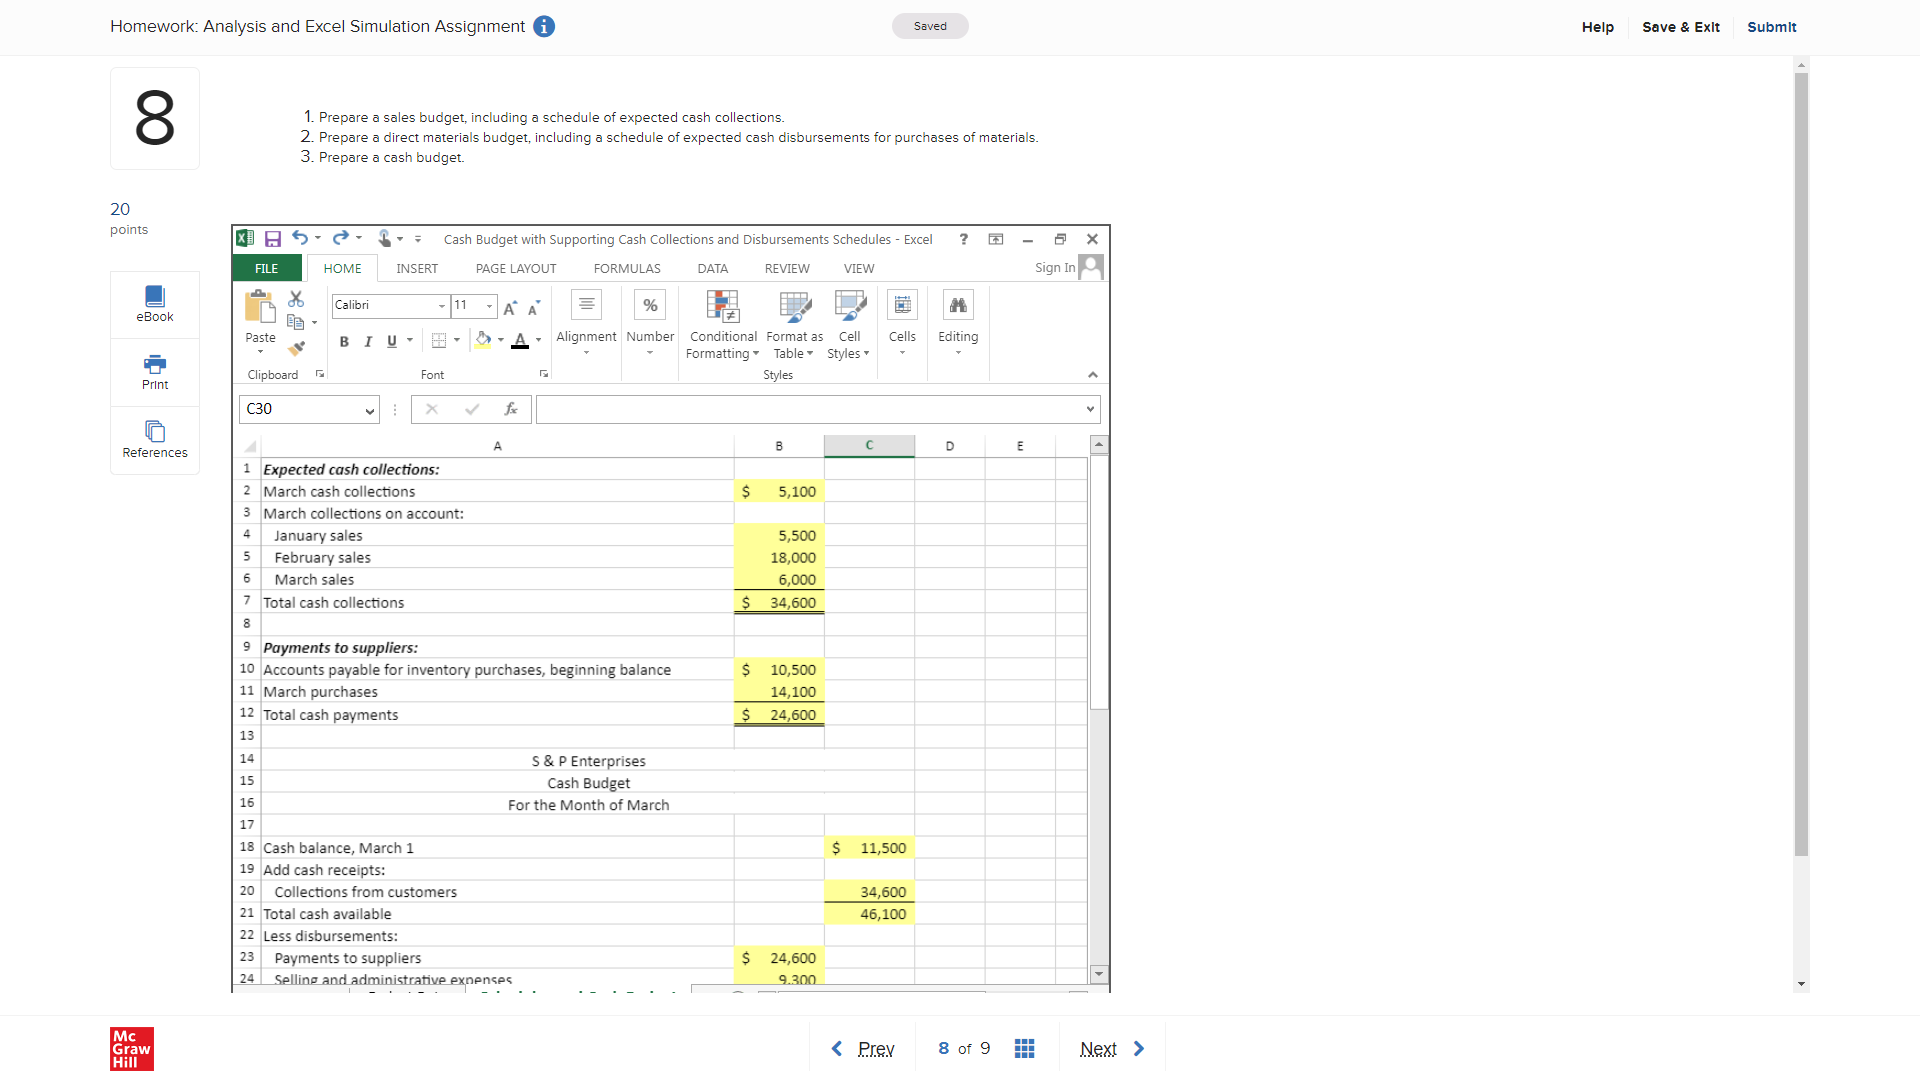This screenshot has height=1080, width=1920.
Task: Click the Cut scissors icon
Action: click(x=296, y=299)
